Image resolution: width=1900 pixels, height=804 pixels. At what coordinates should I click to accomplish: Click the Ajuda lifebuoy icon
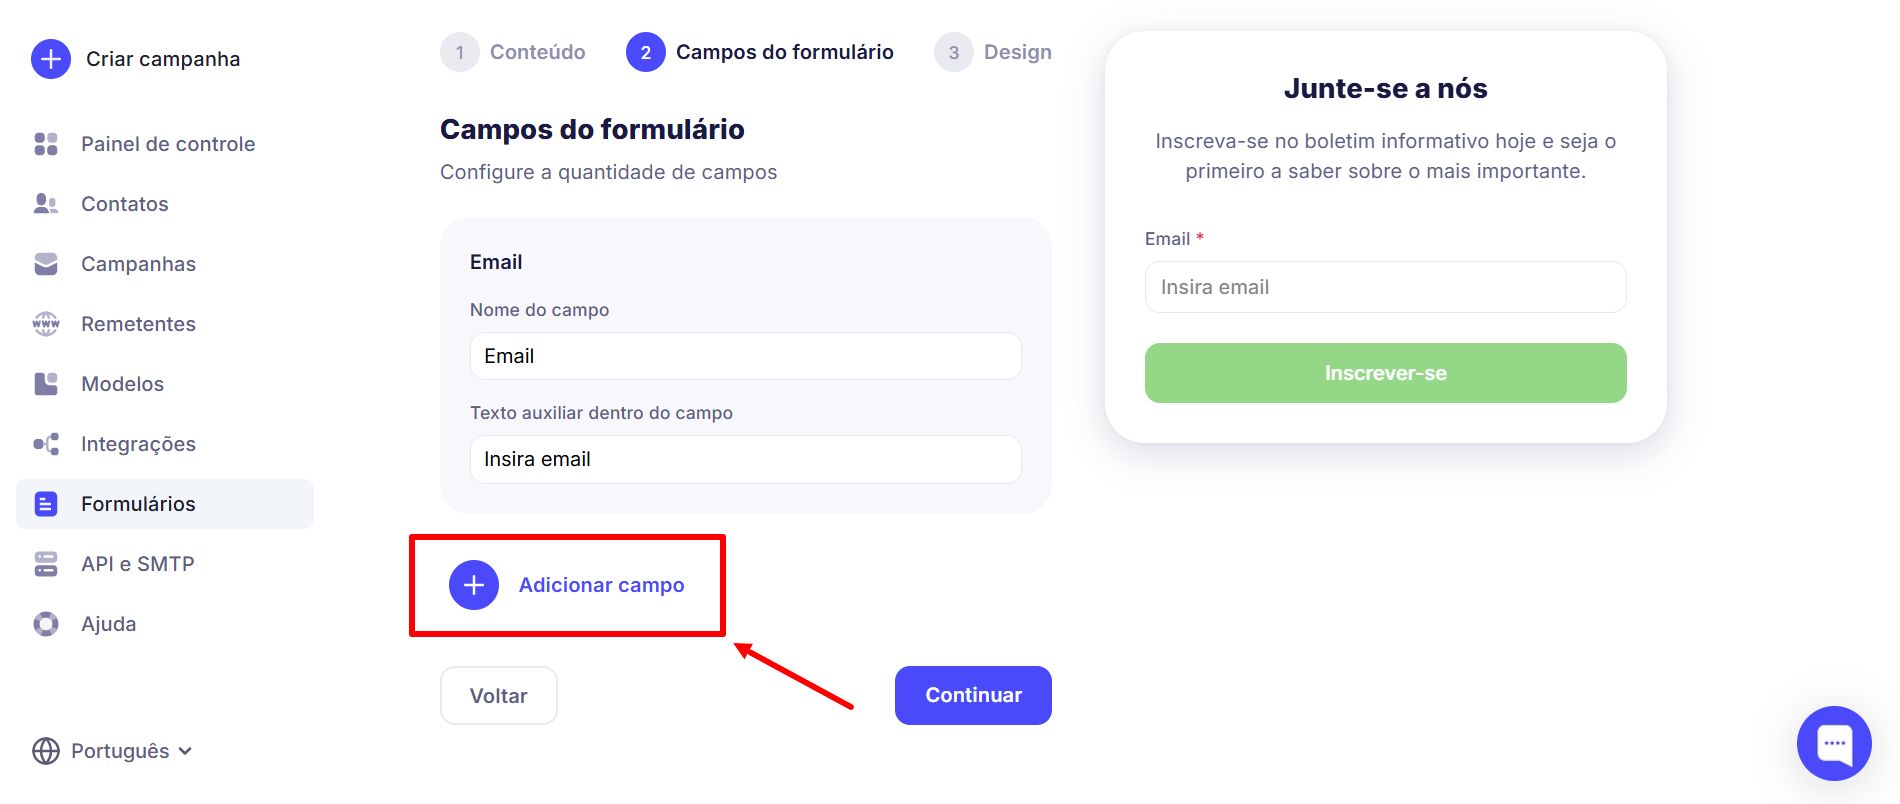click(46, 624)
